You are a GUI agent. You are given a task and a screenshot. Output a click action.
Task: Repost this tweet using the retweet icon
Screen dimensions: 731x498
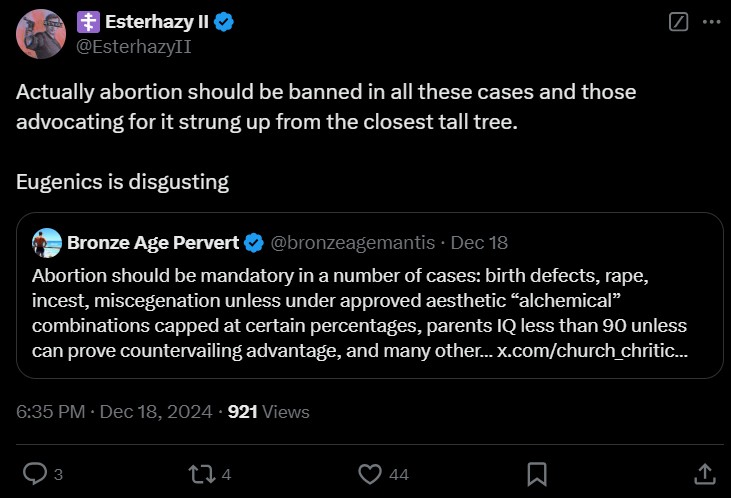(x=202, y=473)
